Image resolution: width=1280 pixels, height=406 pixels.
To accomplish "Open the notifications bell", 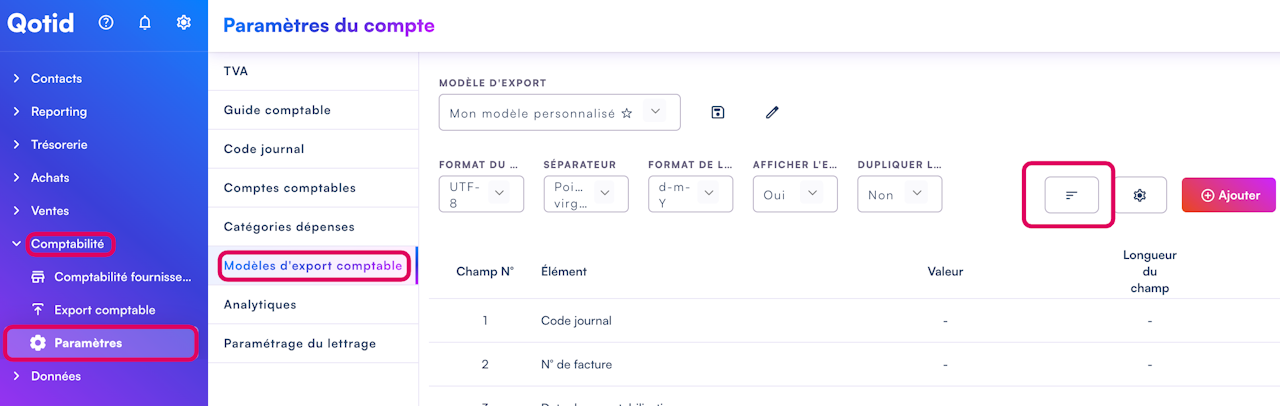I will coord(145,23).
